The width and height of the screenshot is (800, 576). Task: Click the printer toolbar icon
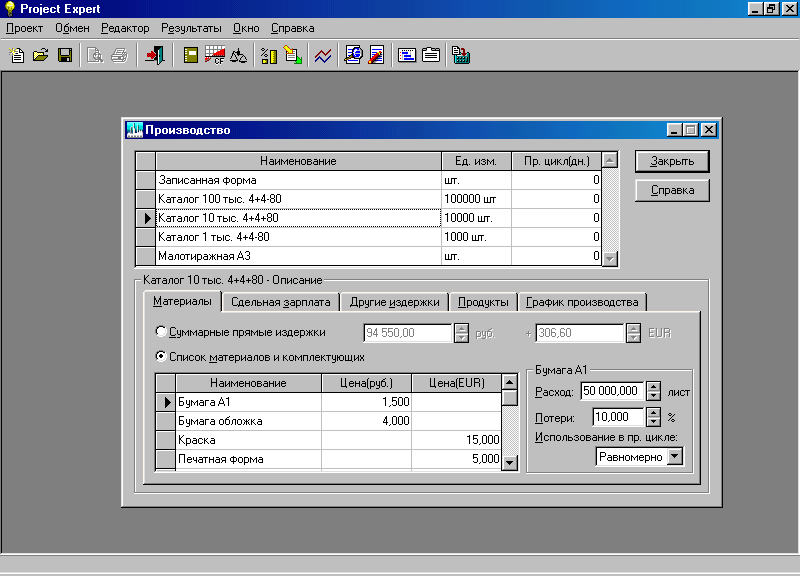[x=119, y=55]
